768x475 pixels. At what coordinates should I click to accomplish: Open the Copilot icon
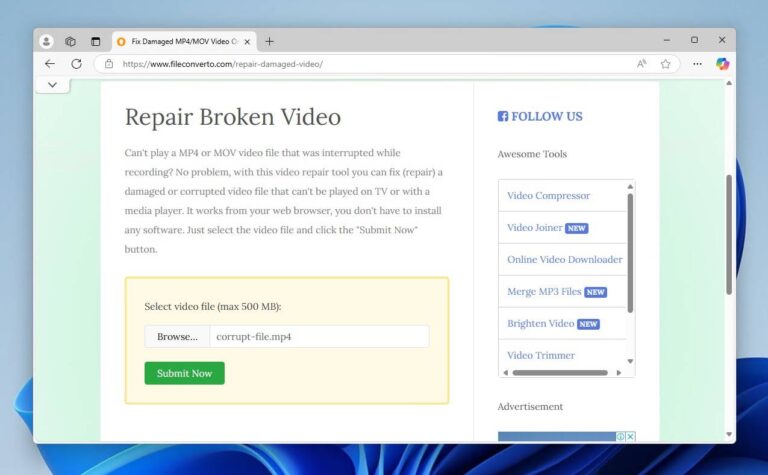(x=722, y=64)
